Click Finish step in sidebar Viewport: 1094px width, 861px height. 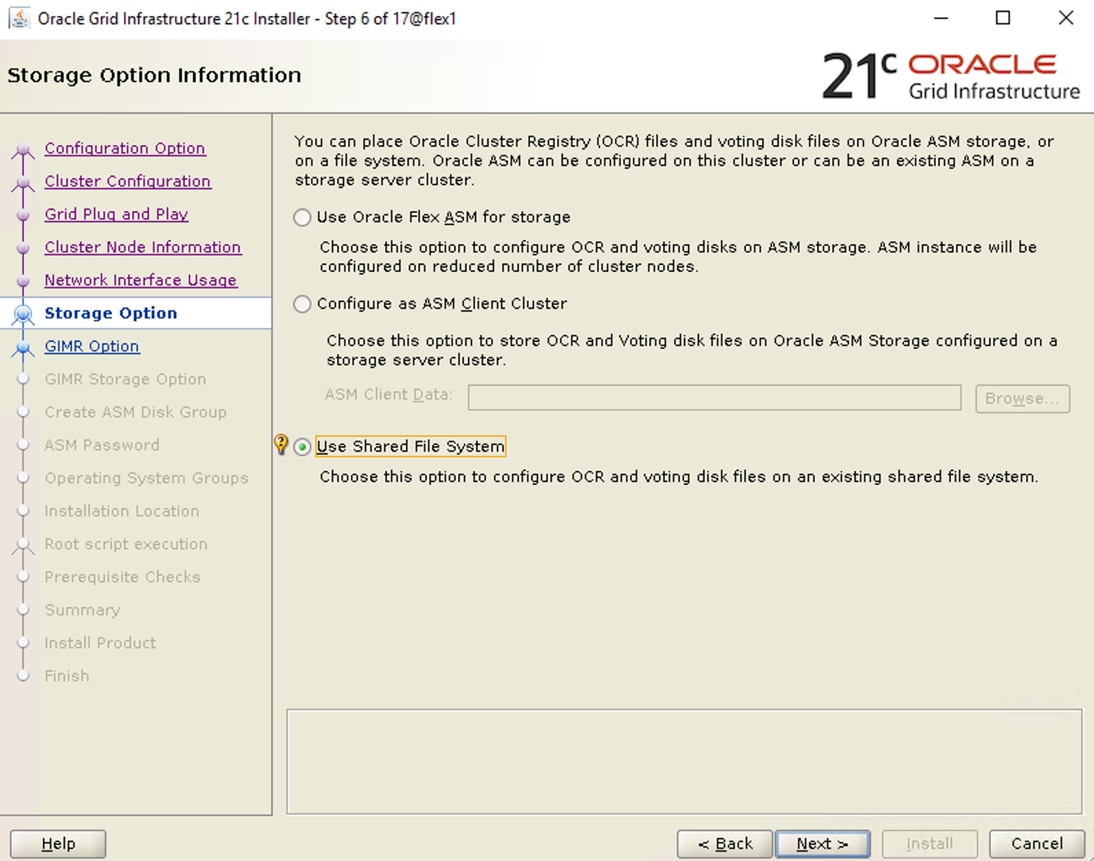click(x=67, y=675)
